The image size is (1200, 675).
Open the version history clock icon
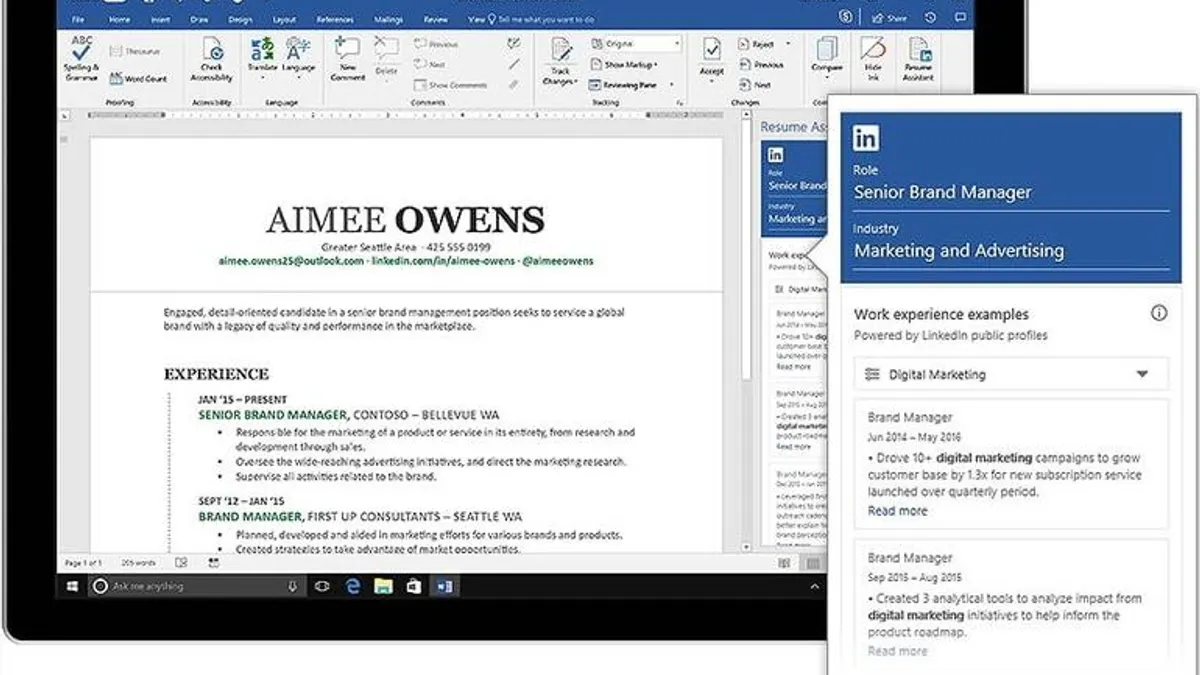coord(931,18)
